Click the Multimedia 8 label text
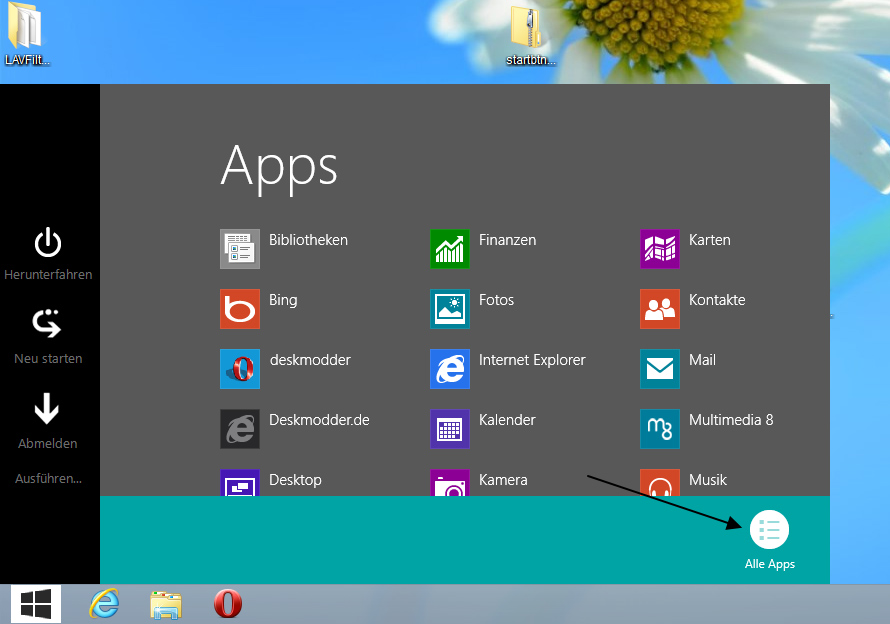 coord(731,420)
